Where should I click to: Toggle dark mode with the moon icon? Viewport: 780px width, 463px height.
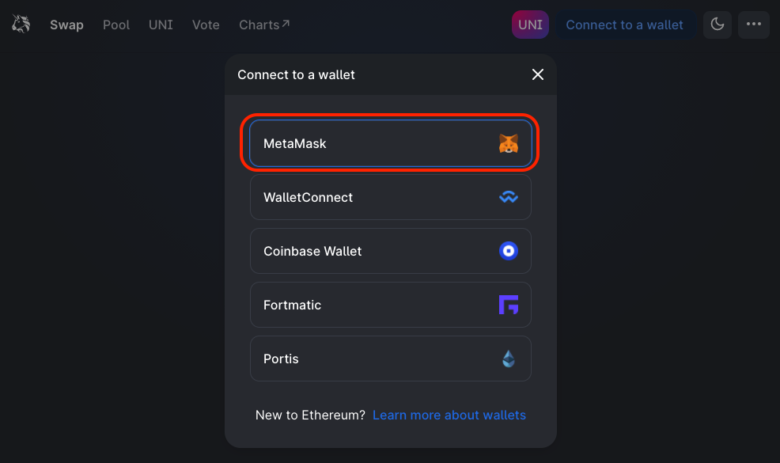click(x=717, y=24)
